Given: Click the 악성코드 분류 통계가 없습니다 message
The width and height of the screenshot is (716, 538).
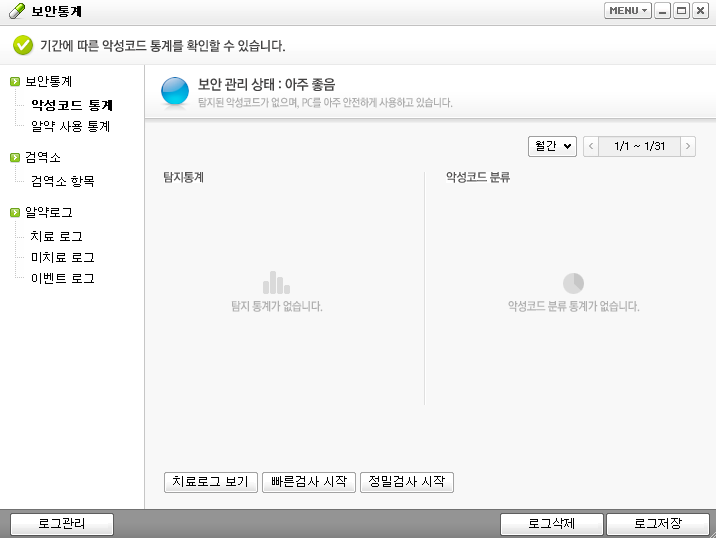Looking at the screenshot, I should pos(574,306).
